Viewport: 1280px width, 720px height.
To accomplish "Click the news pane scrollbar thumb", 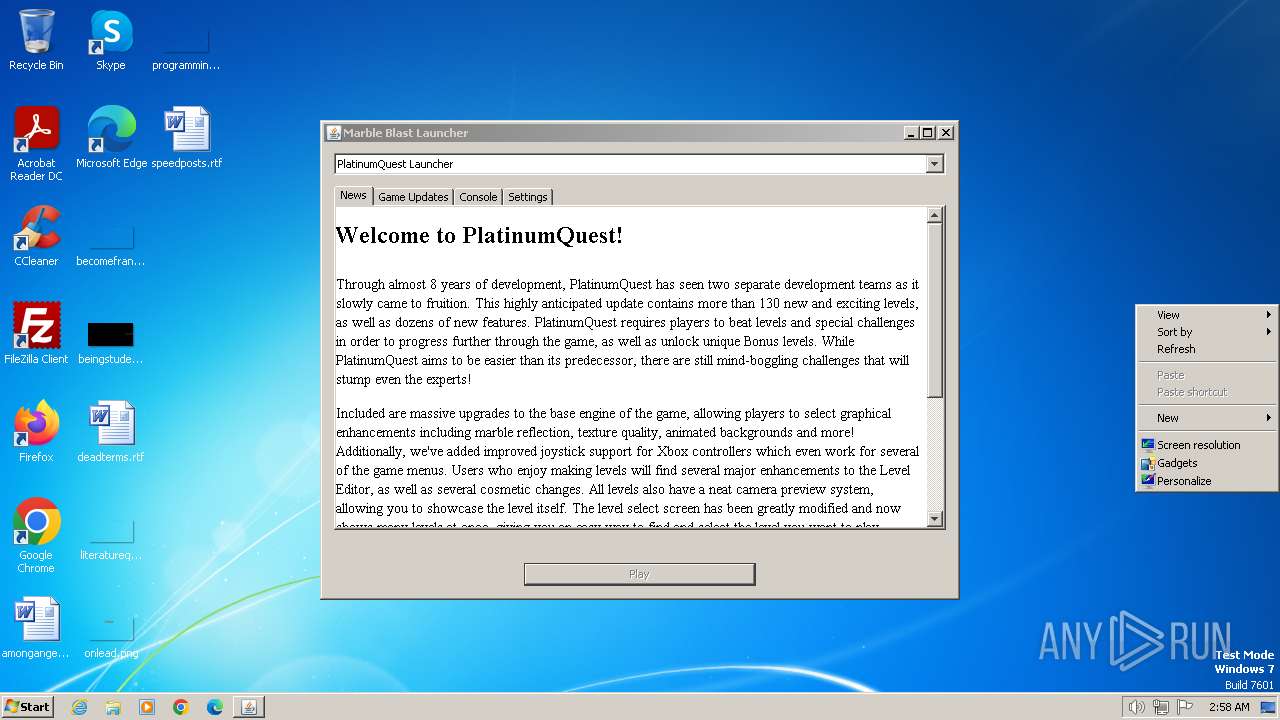I will pyautogui.click(x=935, y=310).
